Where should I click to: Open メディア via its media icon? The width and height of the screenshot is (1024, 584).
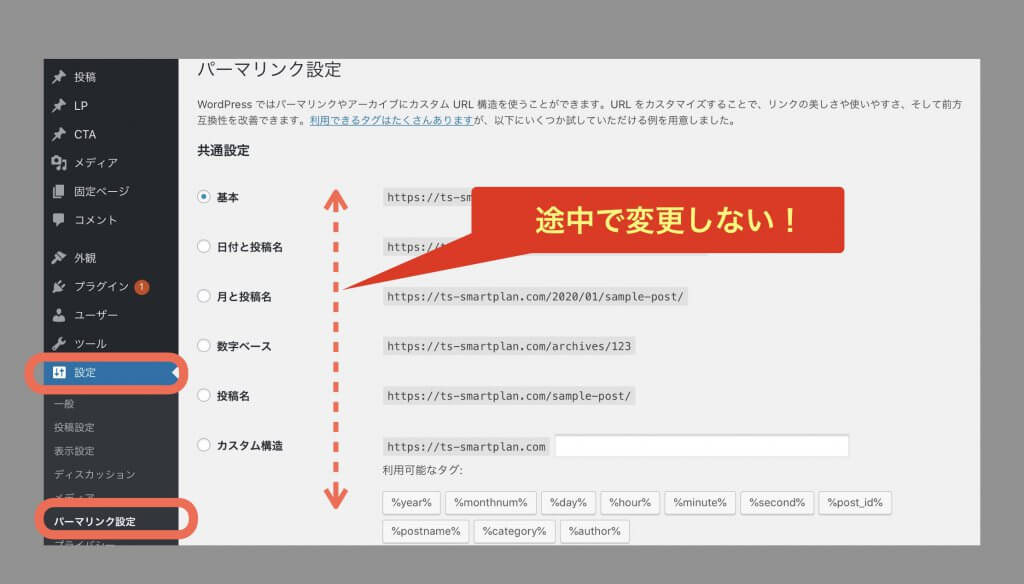[x=59, y=163]
